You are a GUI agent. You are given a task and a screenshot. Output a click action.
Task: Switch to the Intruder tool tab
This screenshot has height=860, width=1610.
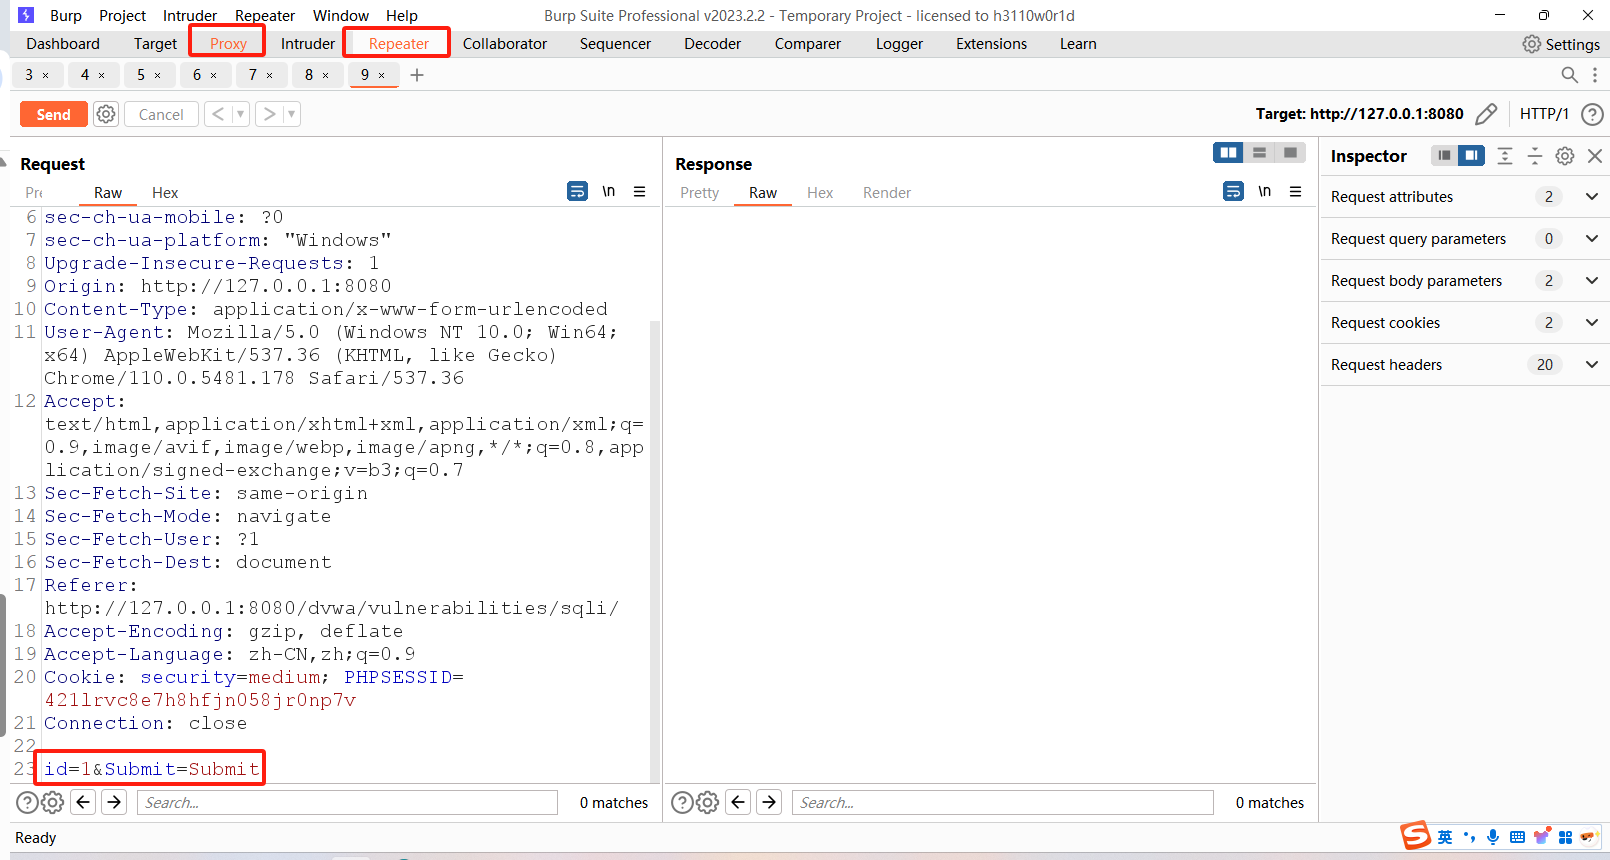(308, 43)
